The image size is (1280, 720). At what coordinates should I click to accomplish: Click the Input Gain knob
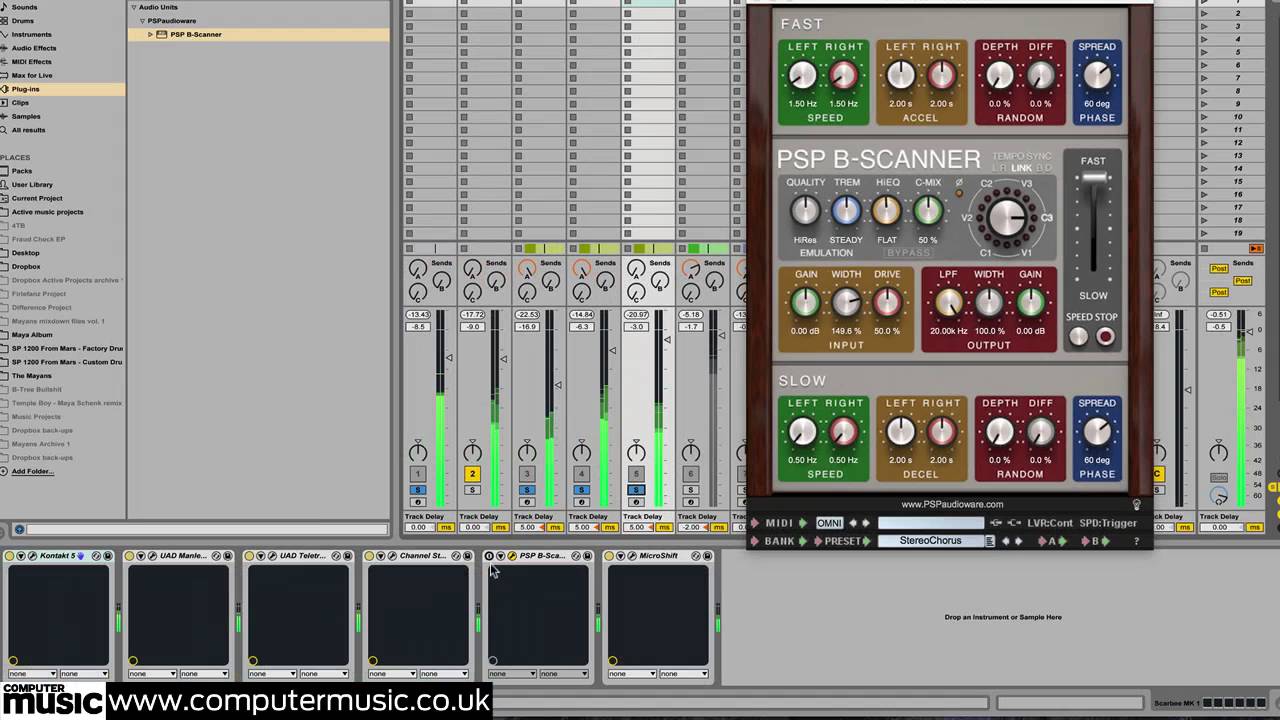coord(805,302)
